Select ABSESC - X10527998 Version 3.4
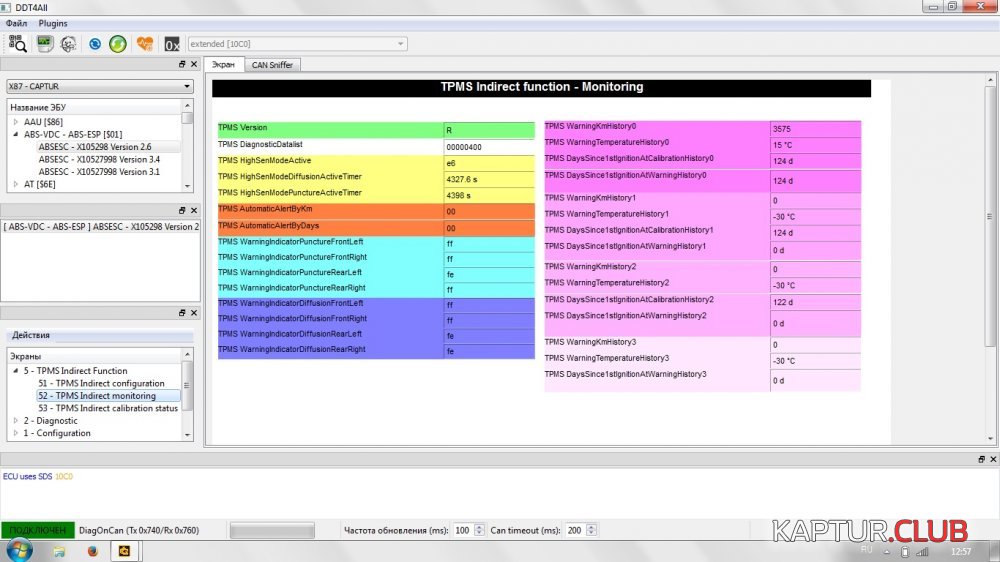This screenshot has width=1000, height=562. tap(99, 159)
